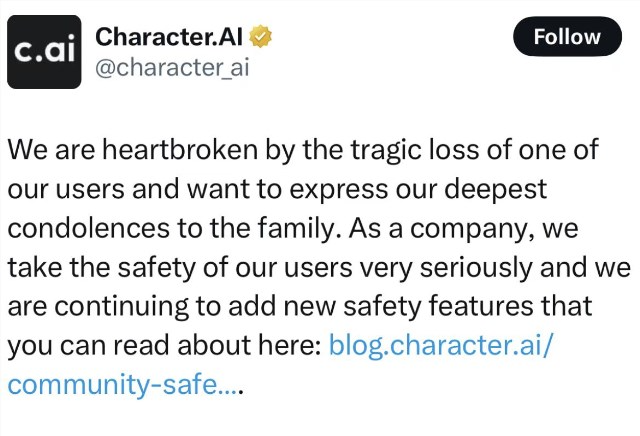The width and height of the screenshot is (640, 436).
Task: Click the tweet line starting 'We are heartbroken'
Action: coord(304,150)
